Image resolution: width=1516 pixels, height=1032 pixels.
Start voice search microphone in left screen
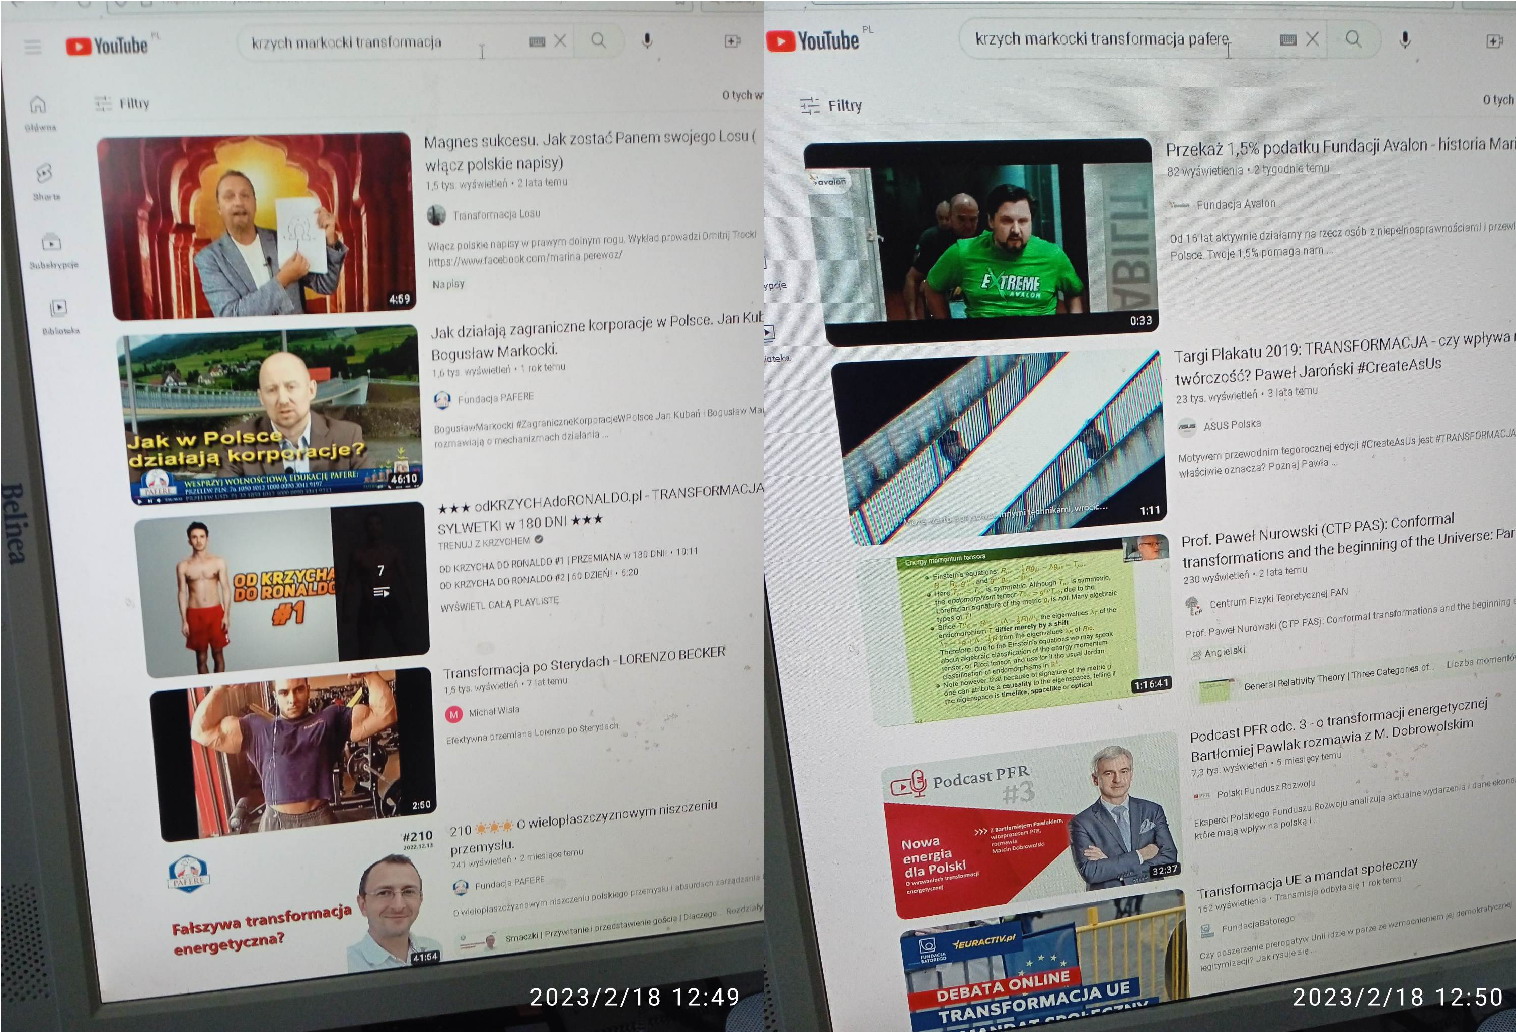point(647,41)
